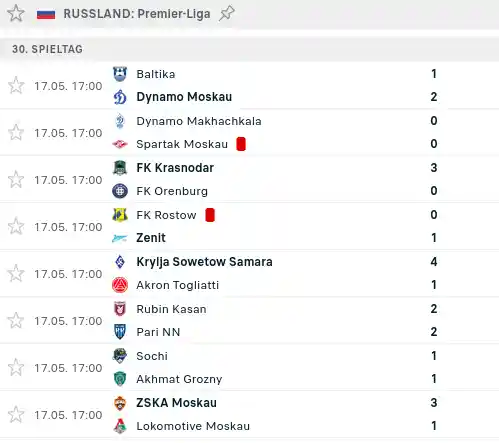The width and height of the screenshot is (499, 443).
Task: Click the ZSKA Moskau club crest
Action: click(x=120, y=403)
